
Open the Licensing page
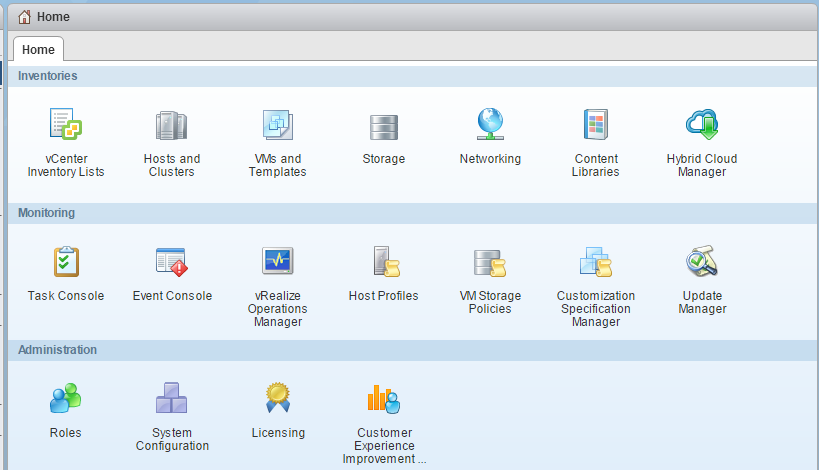(x=278, y=399)
